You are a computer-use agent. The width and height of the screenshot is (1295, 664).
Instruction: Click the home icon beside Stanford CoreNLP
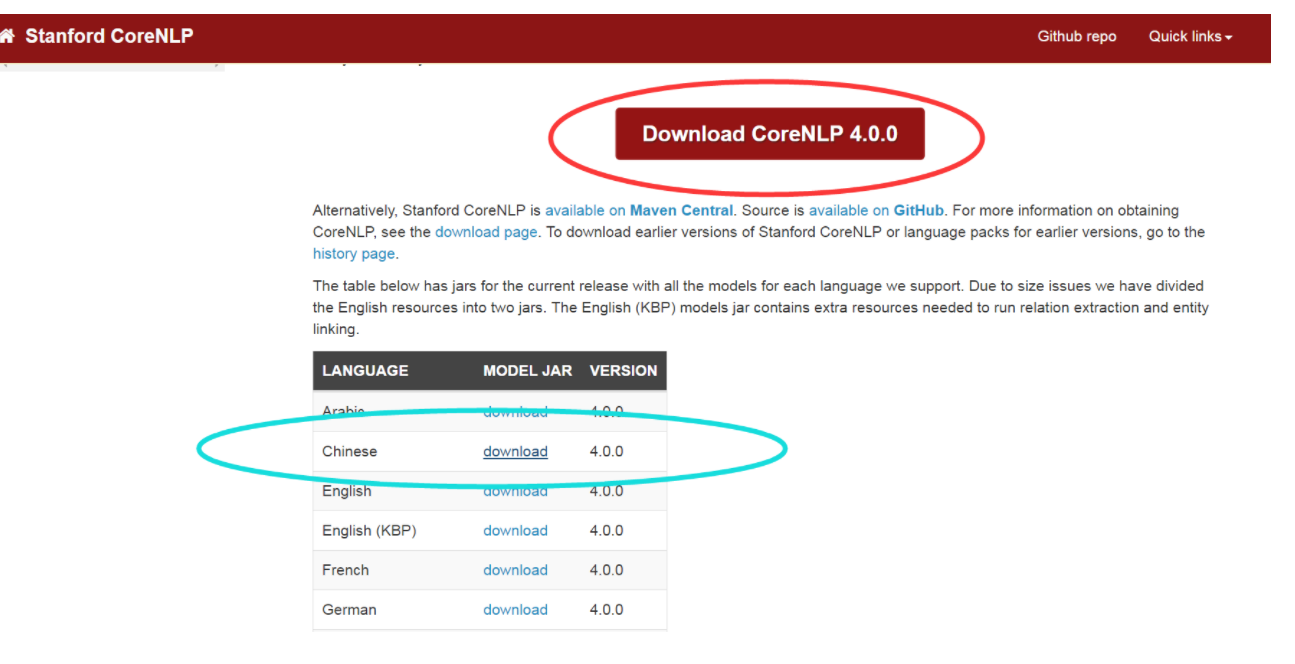pos(7,36)
